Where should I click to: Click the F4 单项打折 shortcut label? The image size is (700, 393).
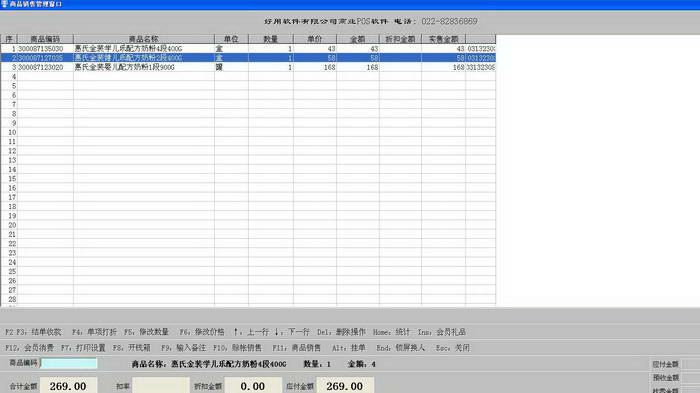coord(94,332)
